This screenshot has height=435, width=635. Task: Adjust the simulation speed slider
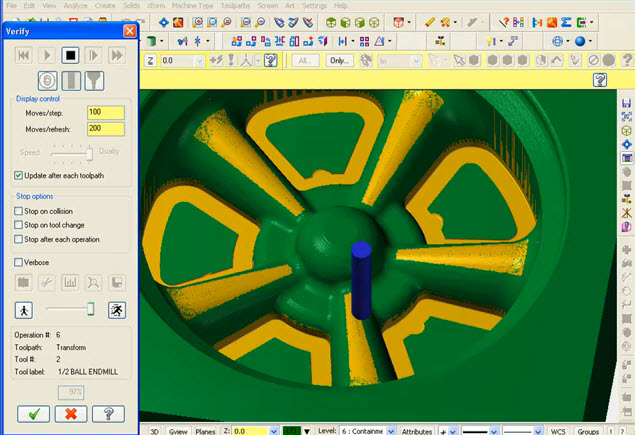91,309
